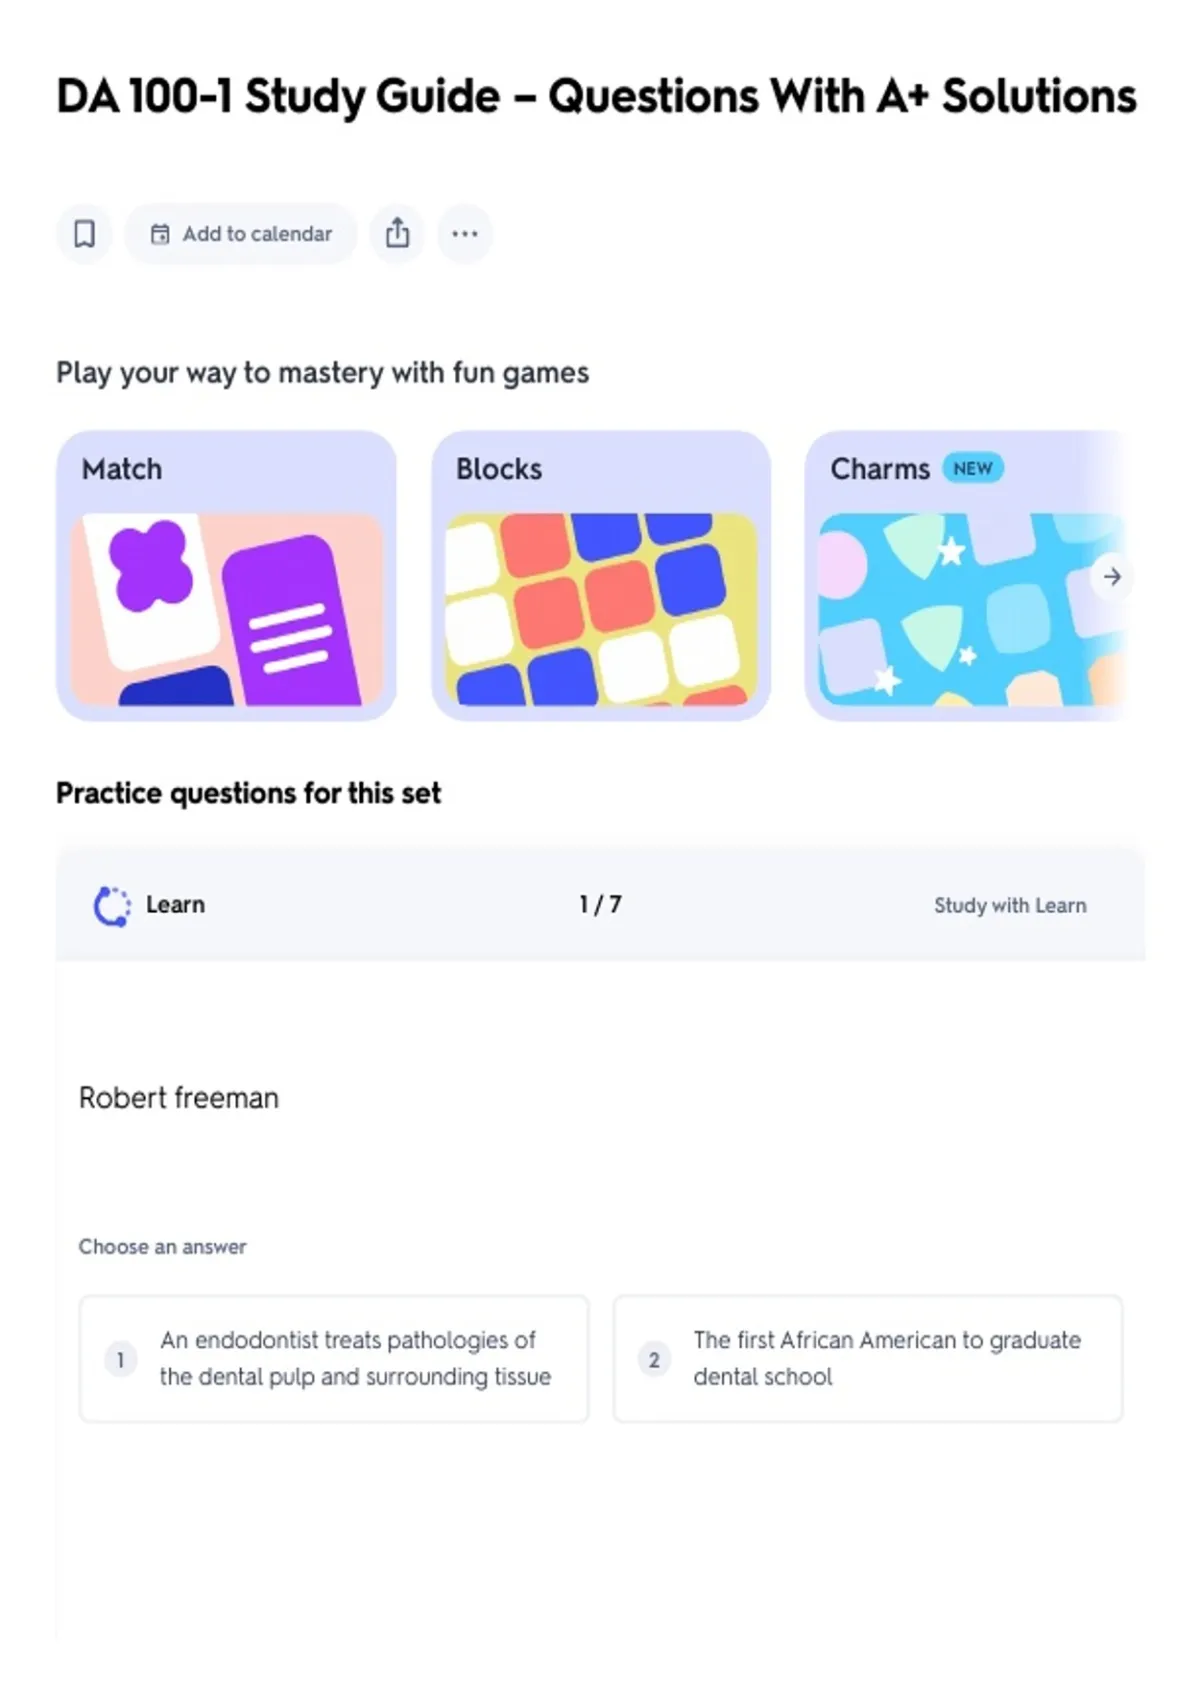The width and height of the screenshot is (1200, 1700).
Task: Click the 1 / 7 progress counter
Action: click(x=600, y=905)
